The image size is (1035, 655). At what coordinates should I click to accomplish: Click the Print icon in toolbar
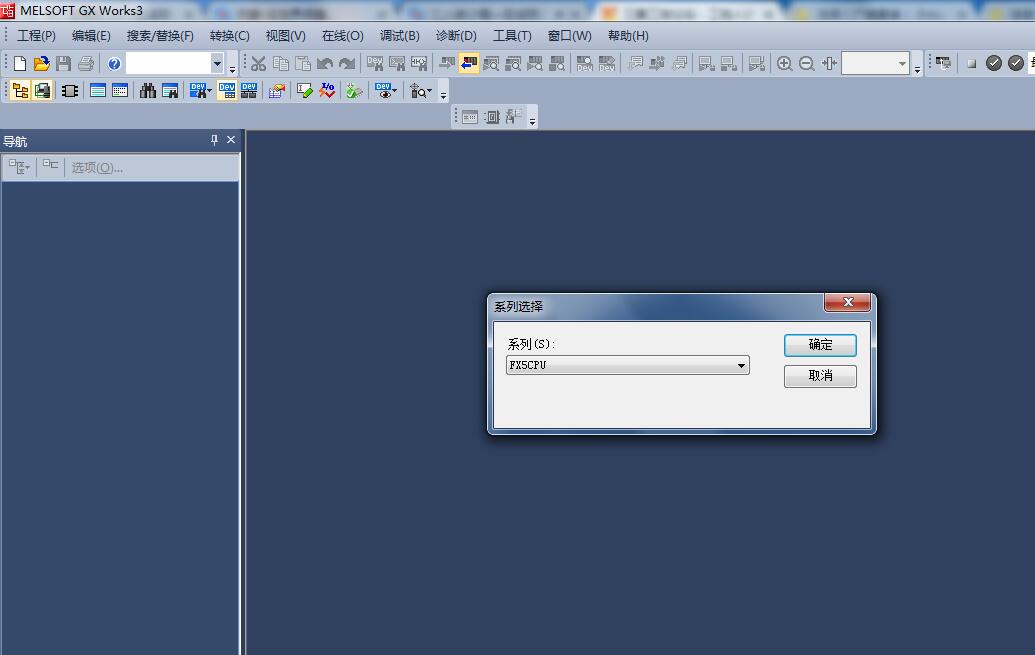tap(86, 64)
